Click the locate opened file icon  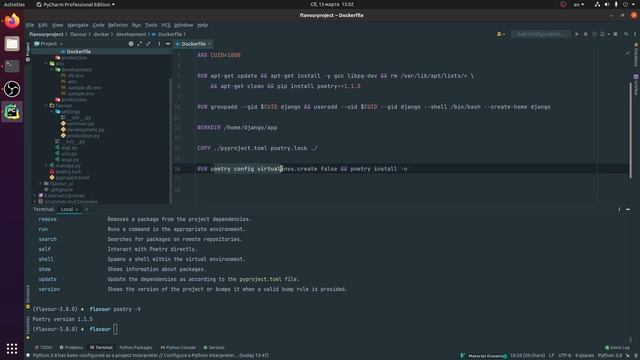pyautogui.click(x=131, y=44)
